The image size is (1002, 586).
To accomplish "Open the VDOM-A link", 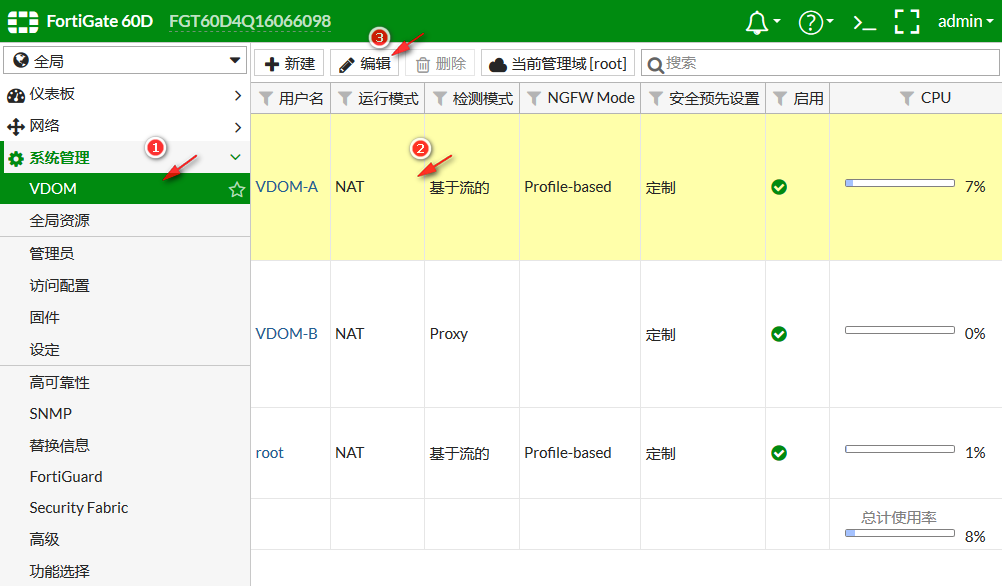I will click(x=286, y=187).
